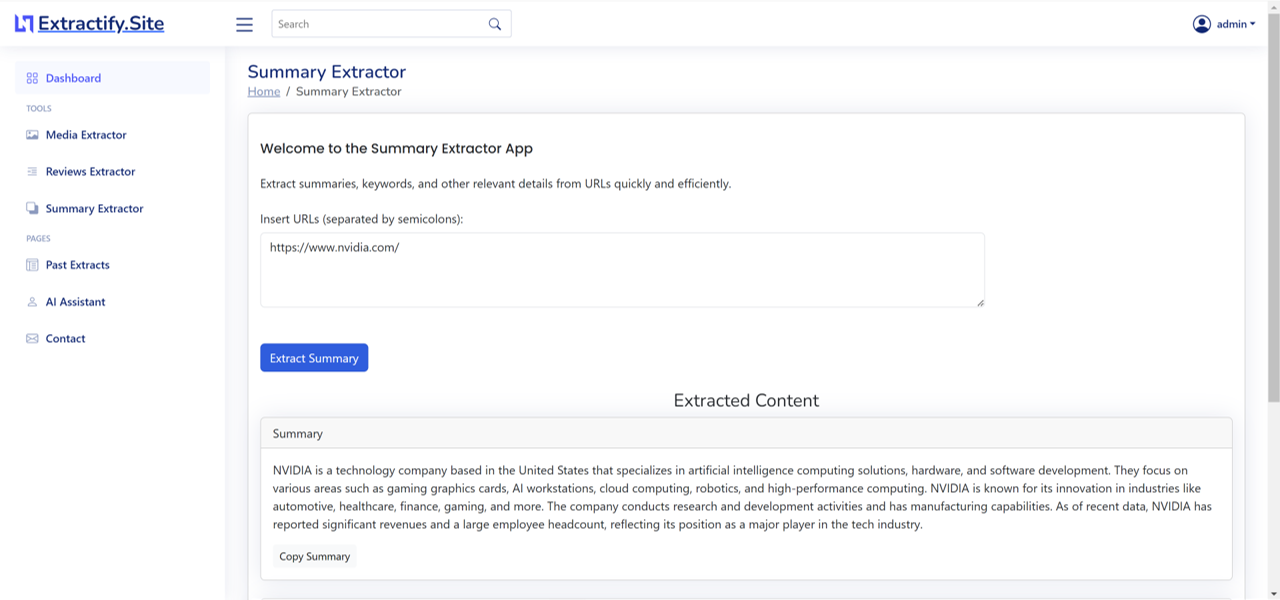Click the Extractify.Site logo icon
The image size is (1280, 600).
pyautogui.click(x=24, y=24)
